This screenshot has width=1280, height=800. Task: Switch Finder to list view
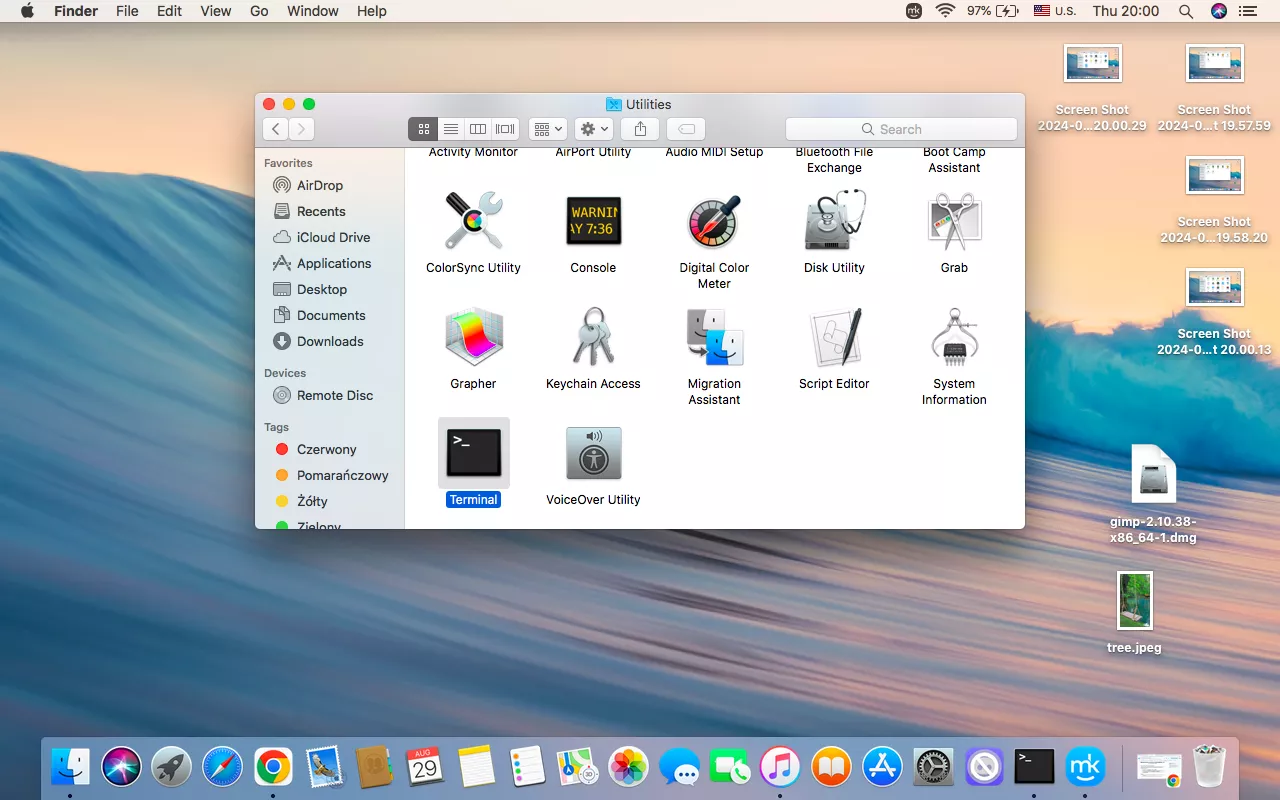[451, 129]
